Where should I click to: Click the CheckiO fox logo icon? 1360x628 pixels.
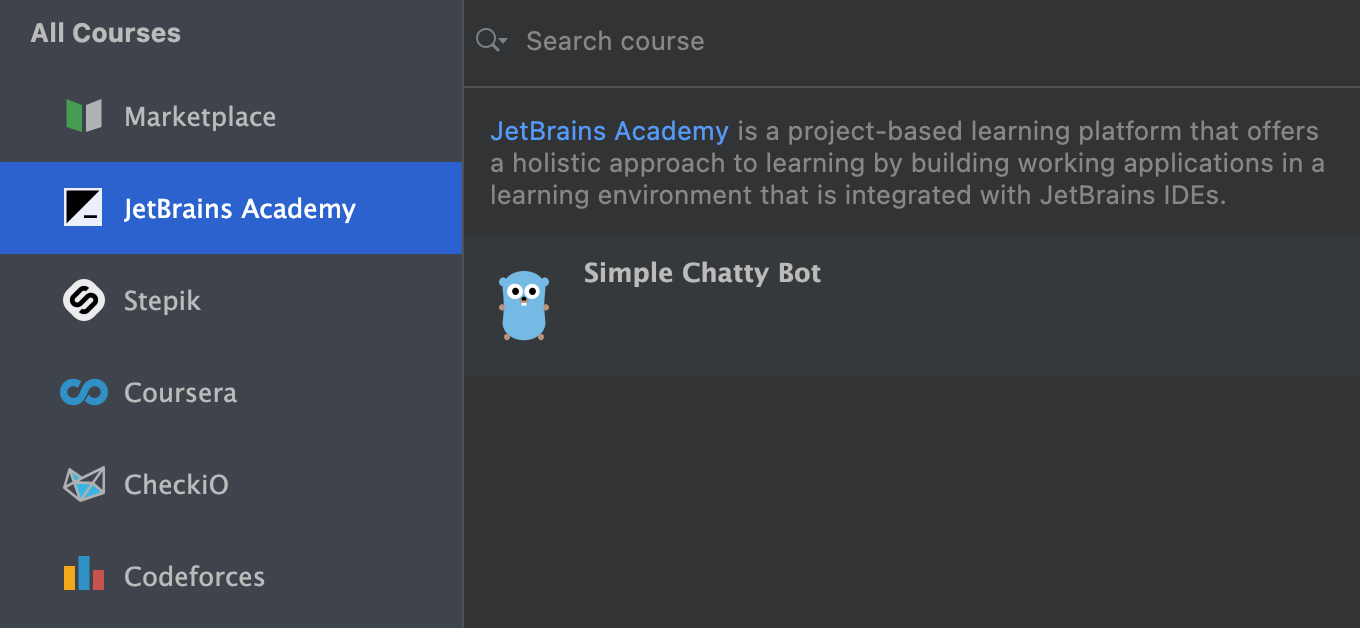tap(84, 484)
